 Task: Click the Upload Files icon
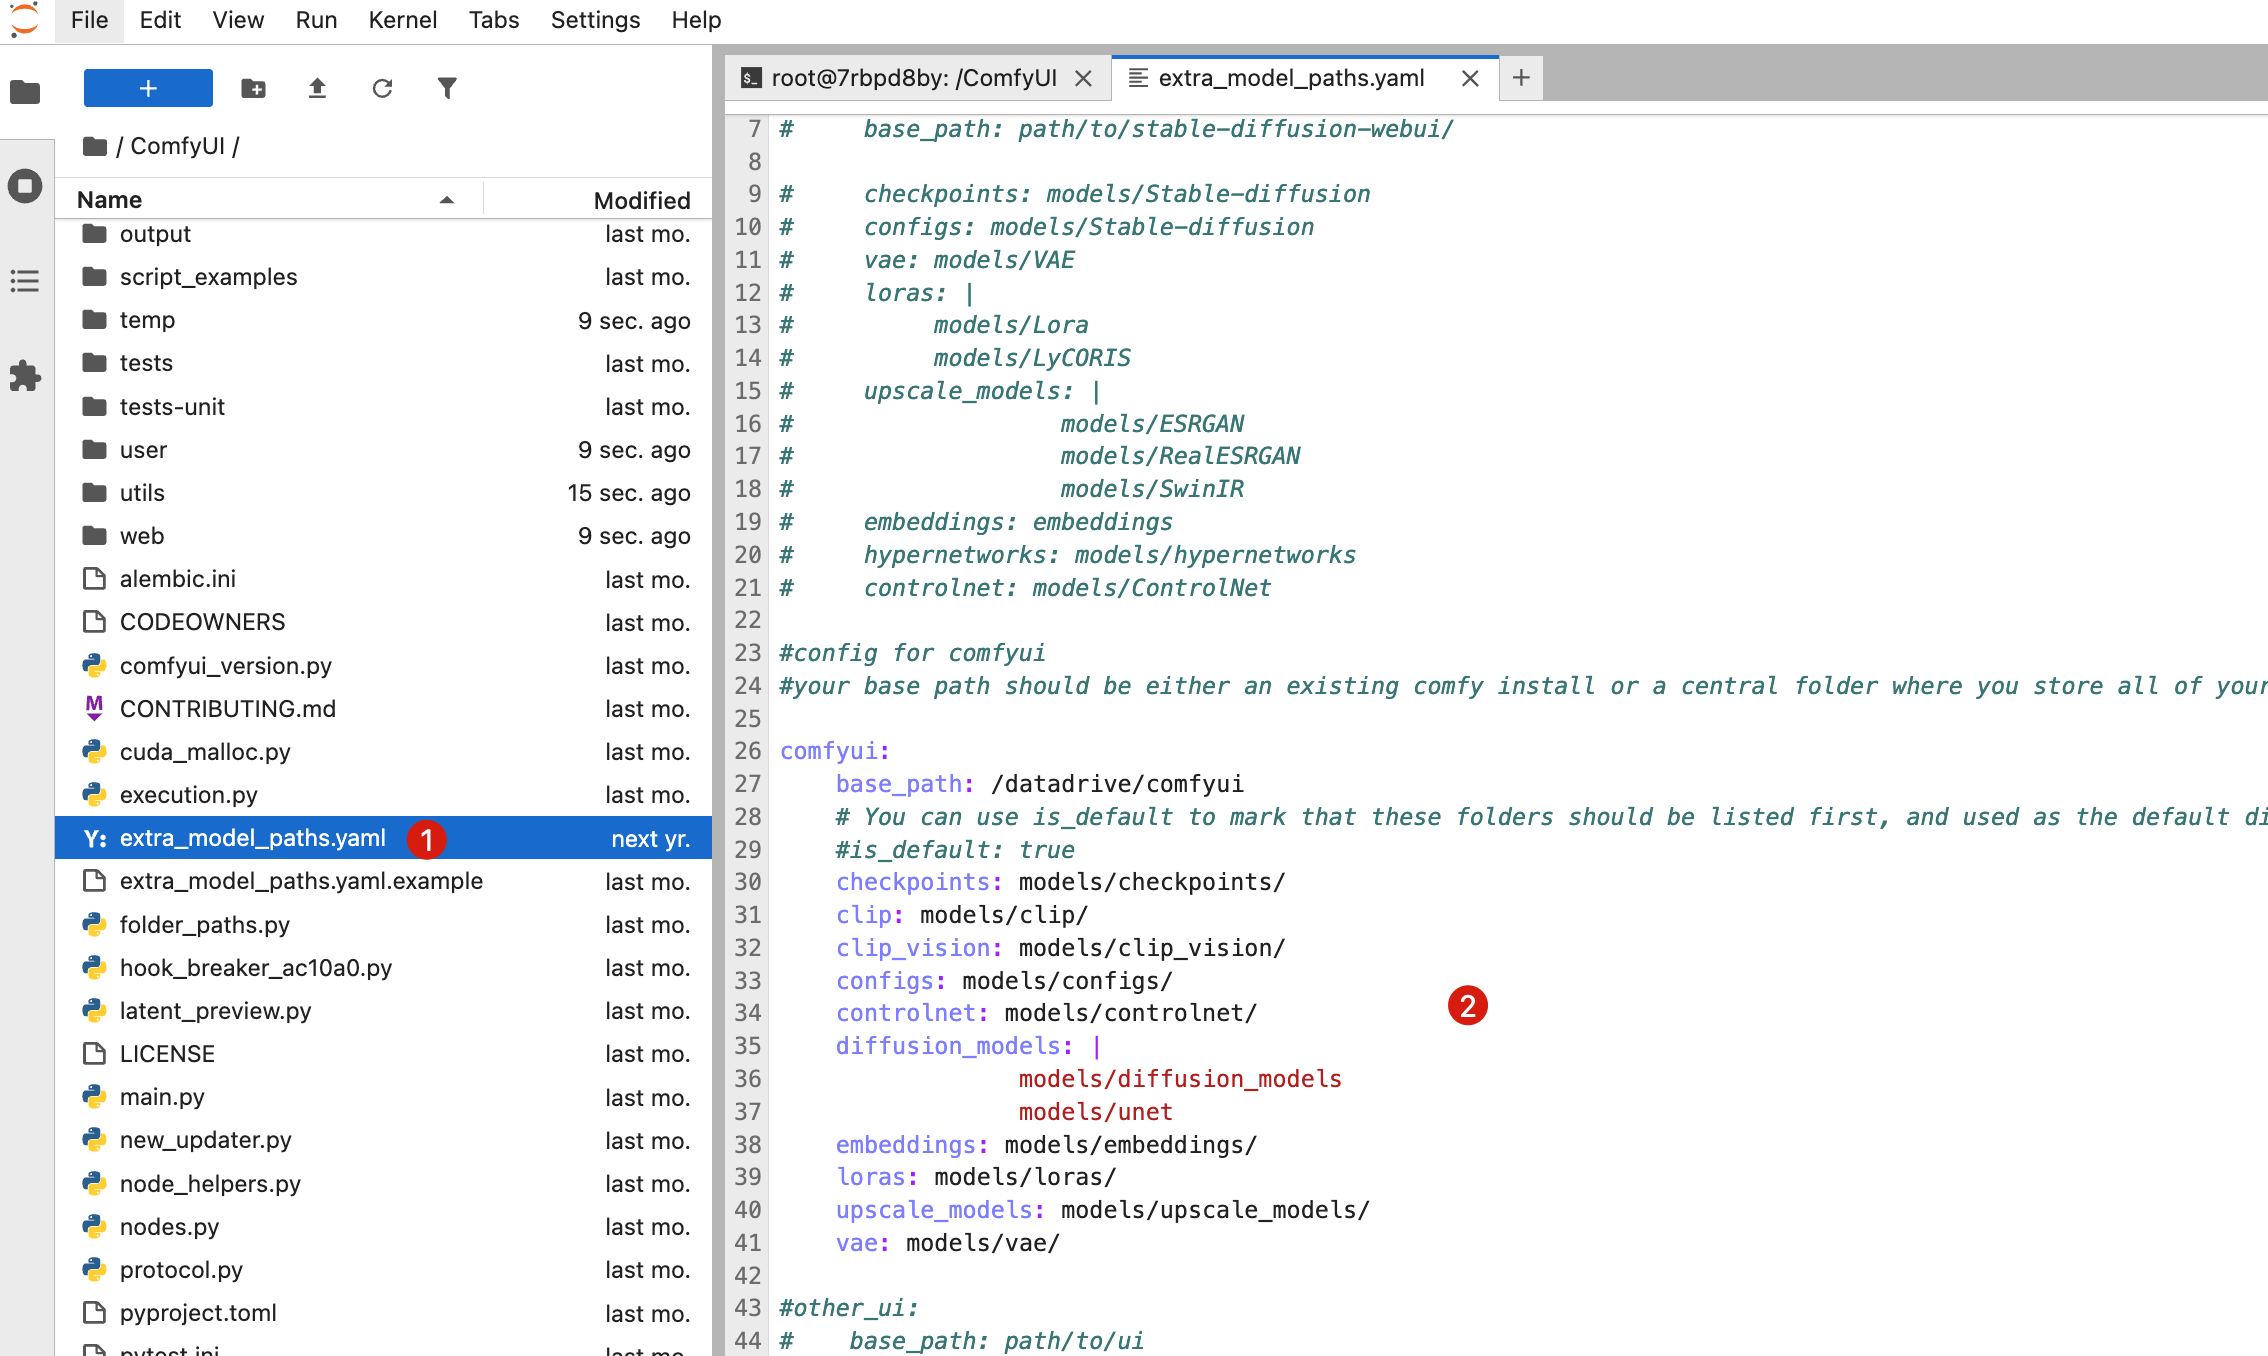317,88
